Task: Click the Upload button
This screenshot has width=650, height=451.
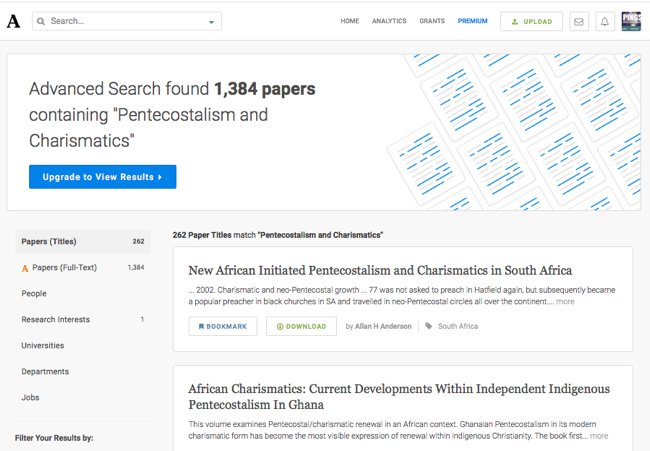Action: [x=531, y=21]
